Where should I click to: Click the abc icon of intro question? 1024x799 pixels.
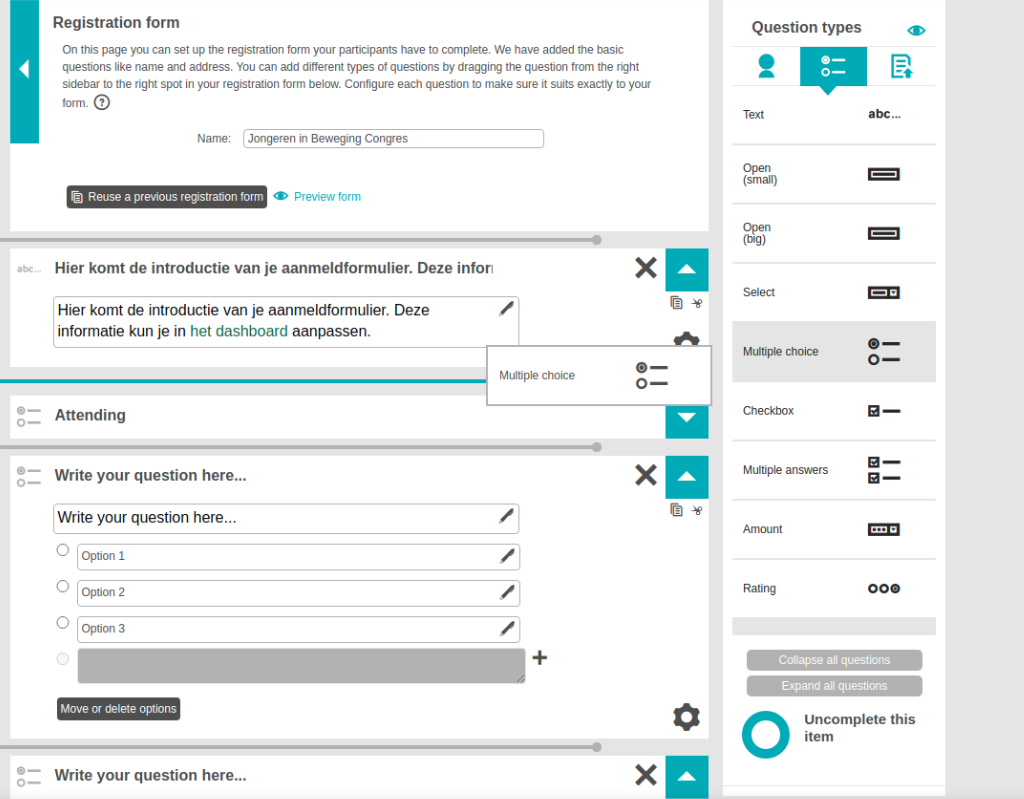click(x=29, y=269)
